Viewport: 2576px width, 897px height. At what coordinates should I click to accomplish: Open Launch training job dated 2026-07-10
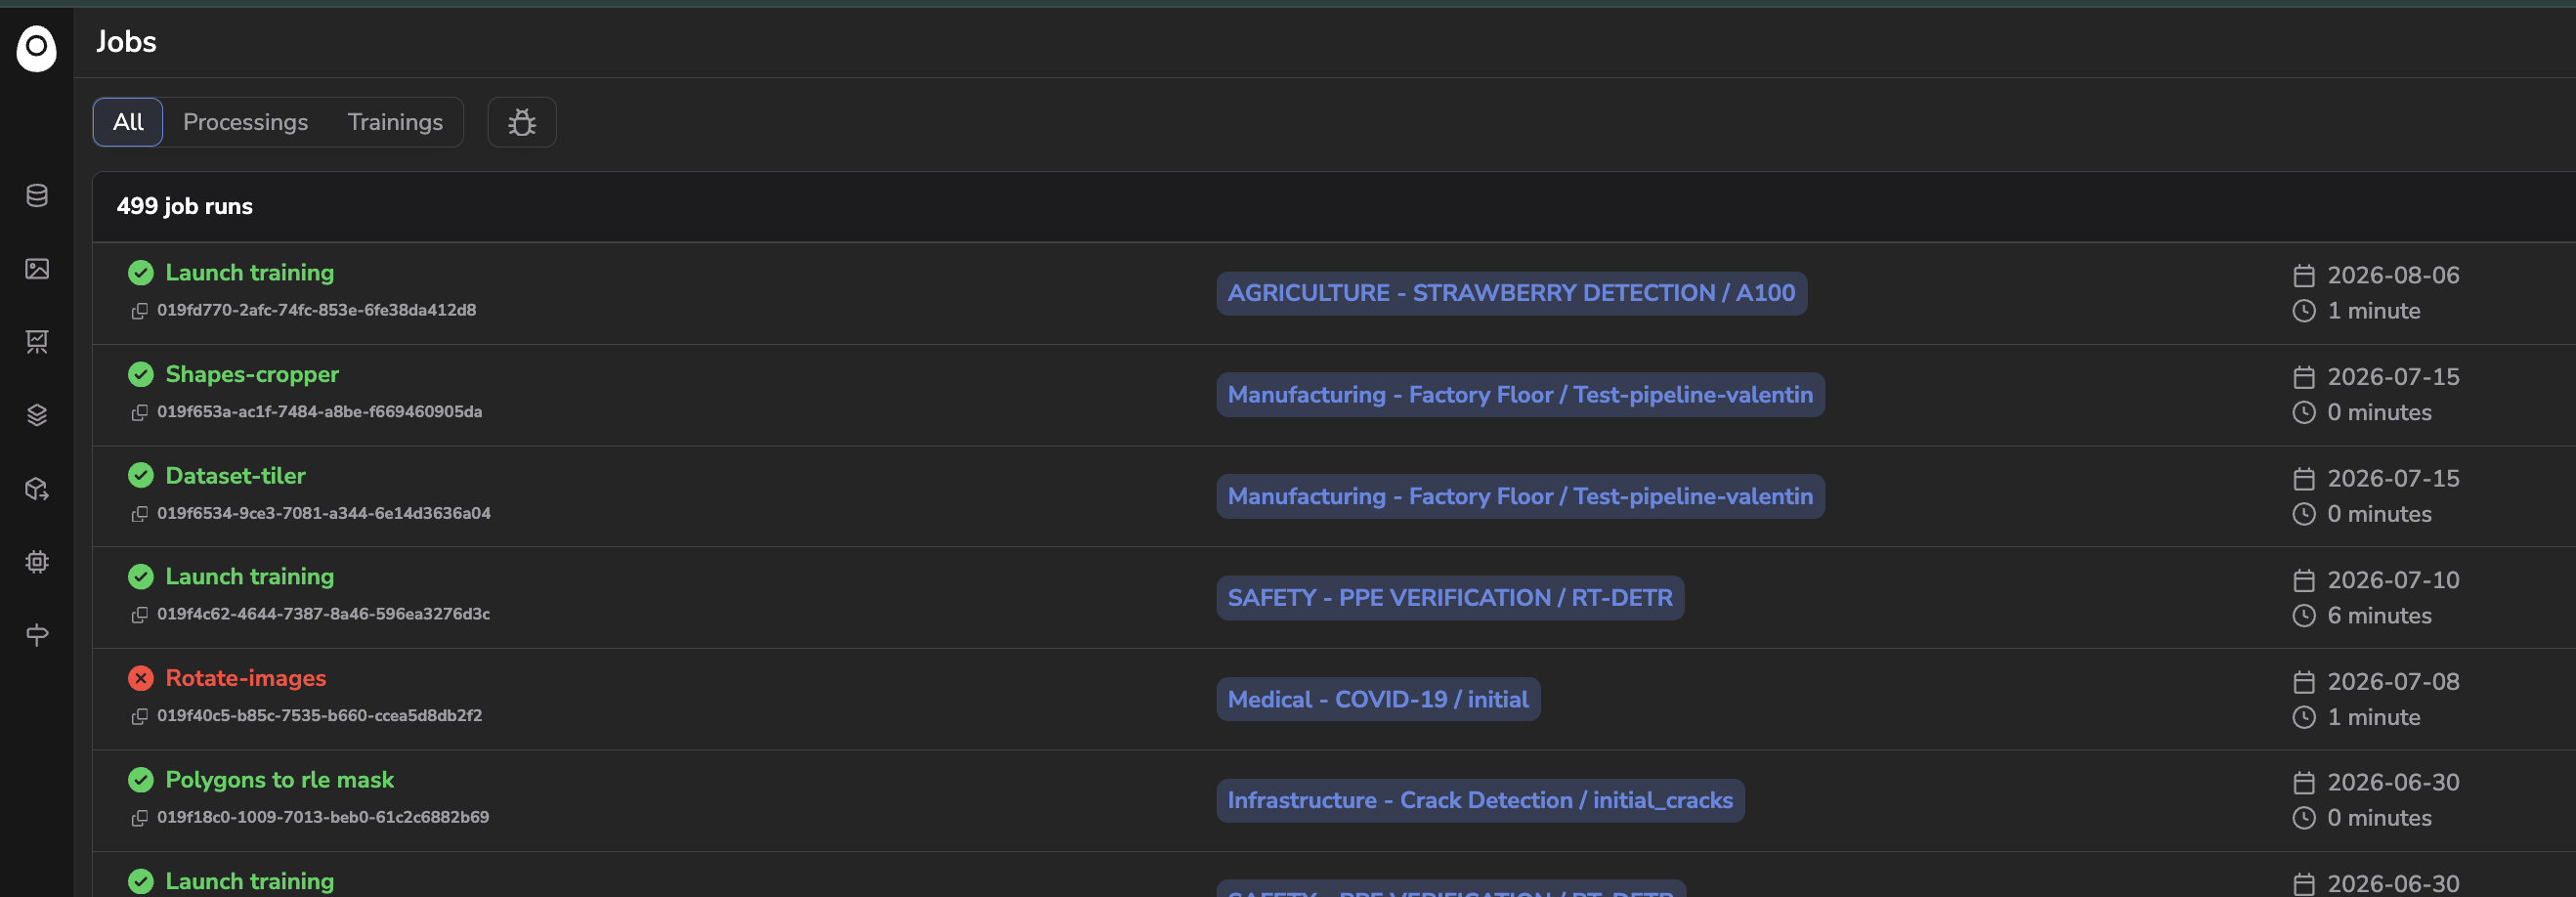[249, 577]
